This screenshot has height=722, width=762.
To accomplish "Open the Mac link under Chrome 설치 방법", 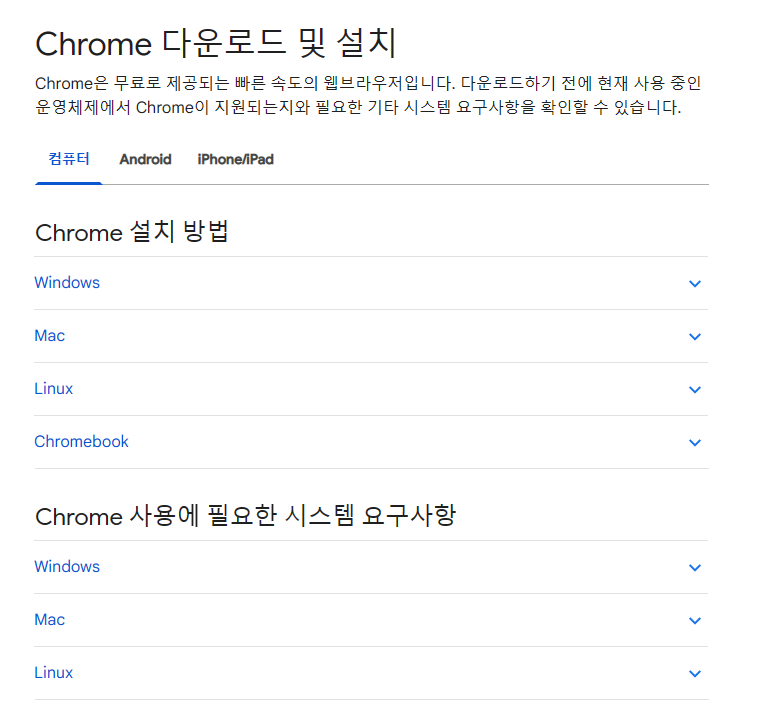I will point(50,336).
